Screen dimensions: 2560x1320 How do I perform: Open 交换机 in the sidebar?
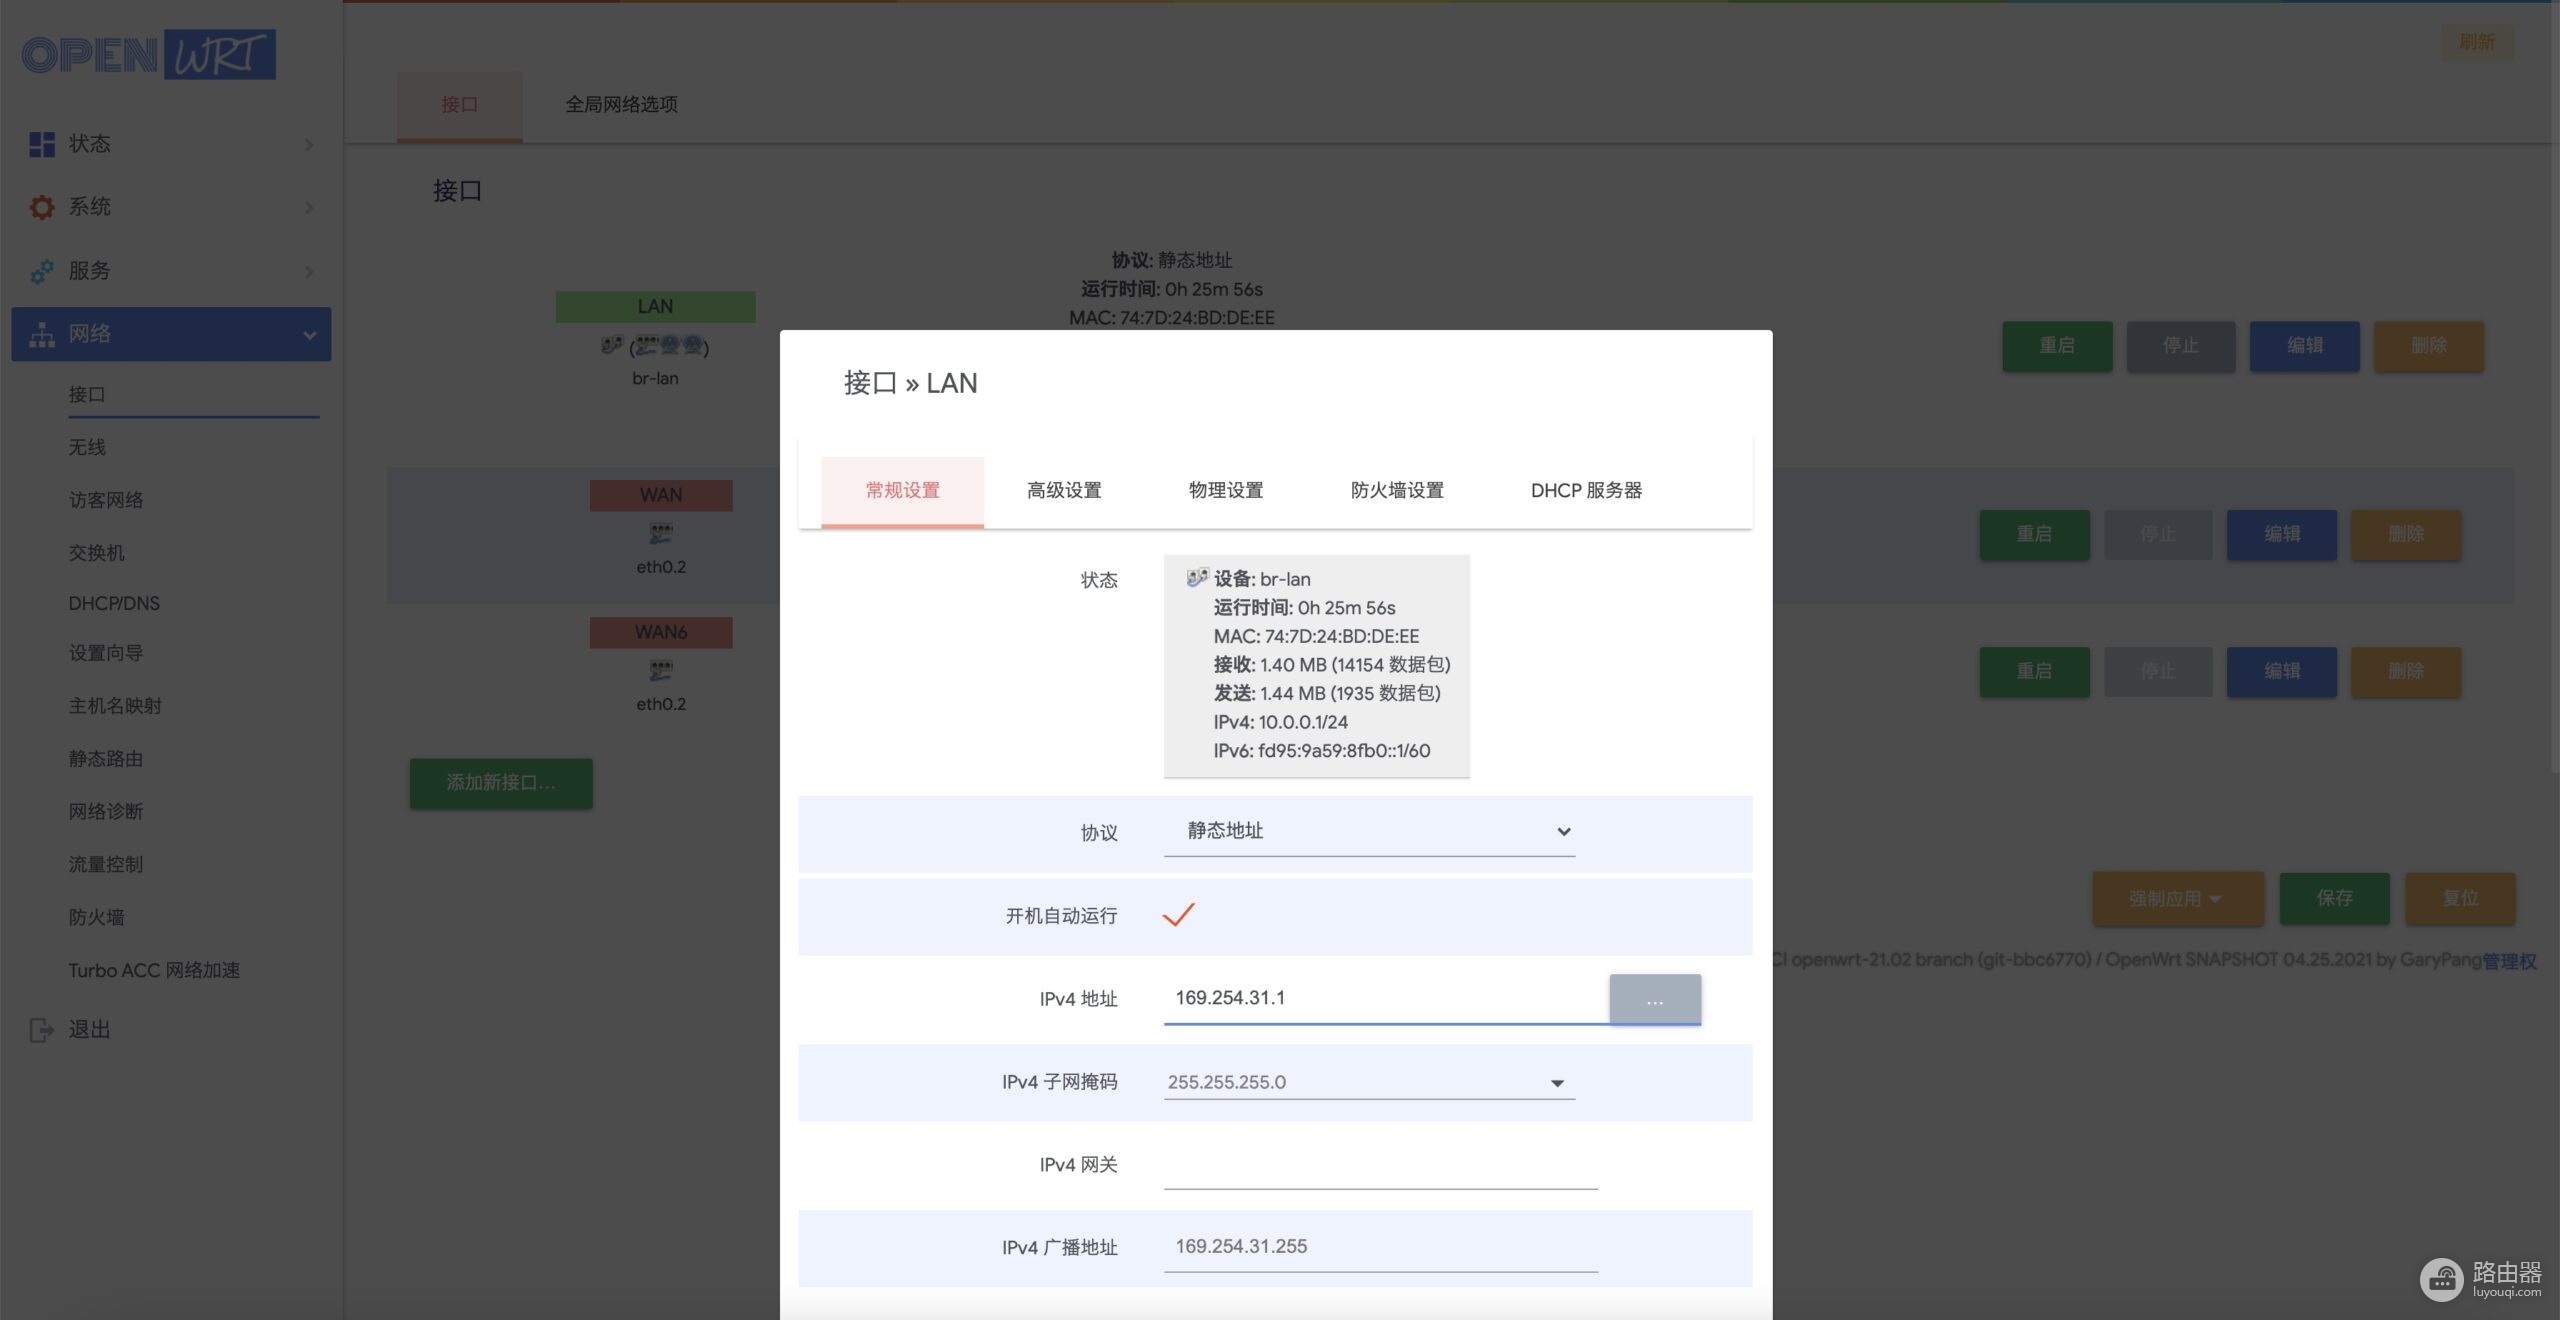[96, 553]
